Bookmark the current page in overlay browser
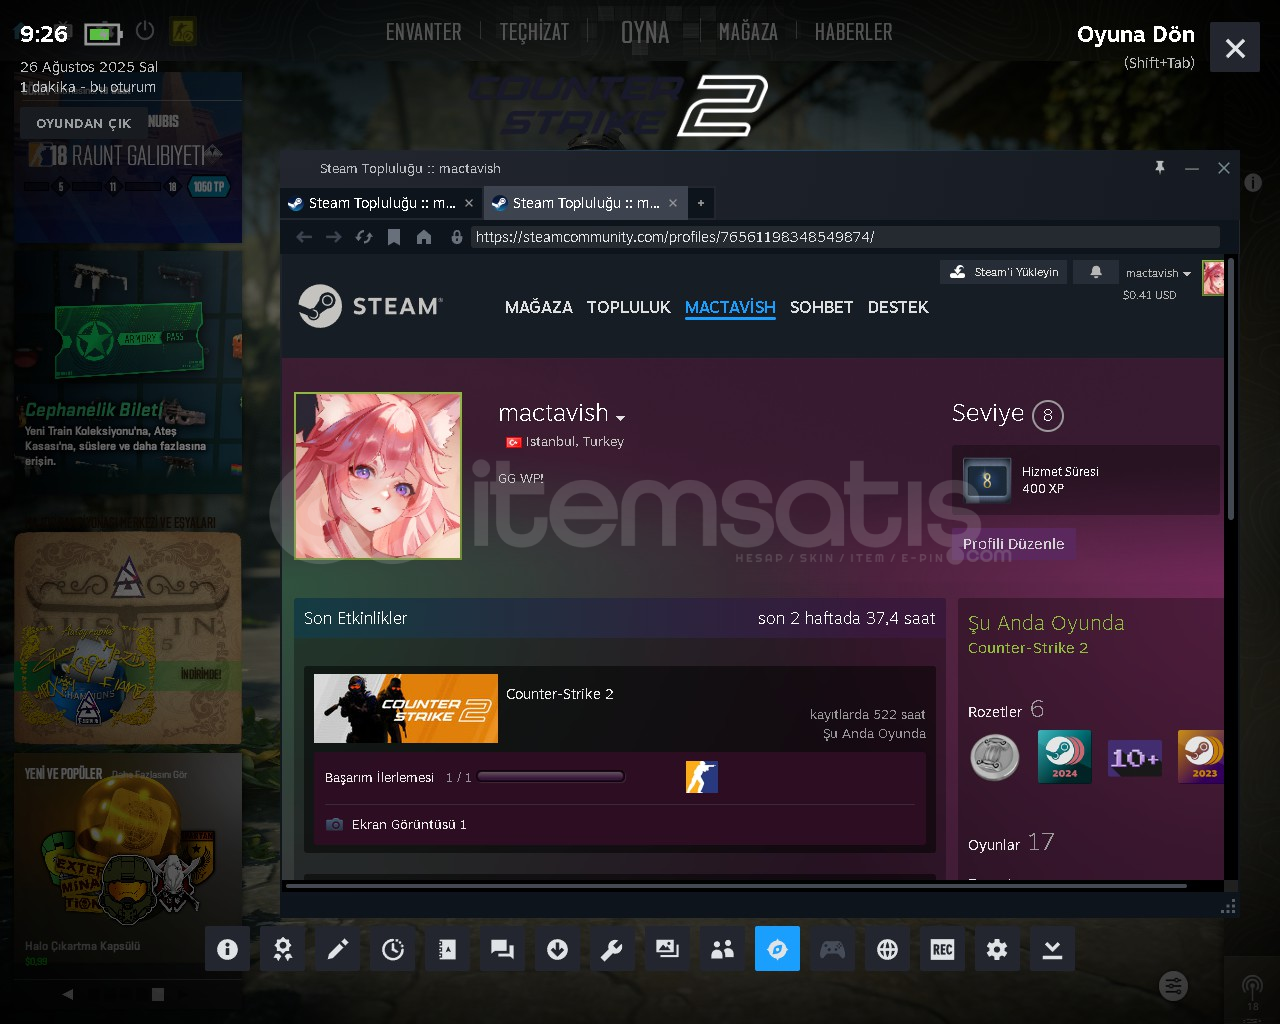The image size is (1280, 1024). point(394,237)
